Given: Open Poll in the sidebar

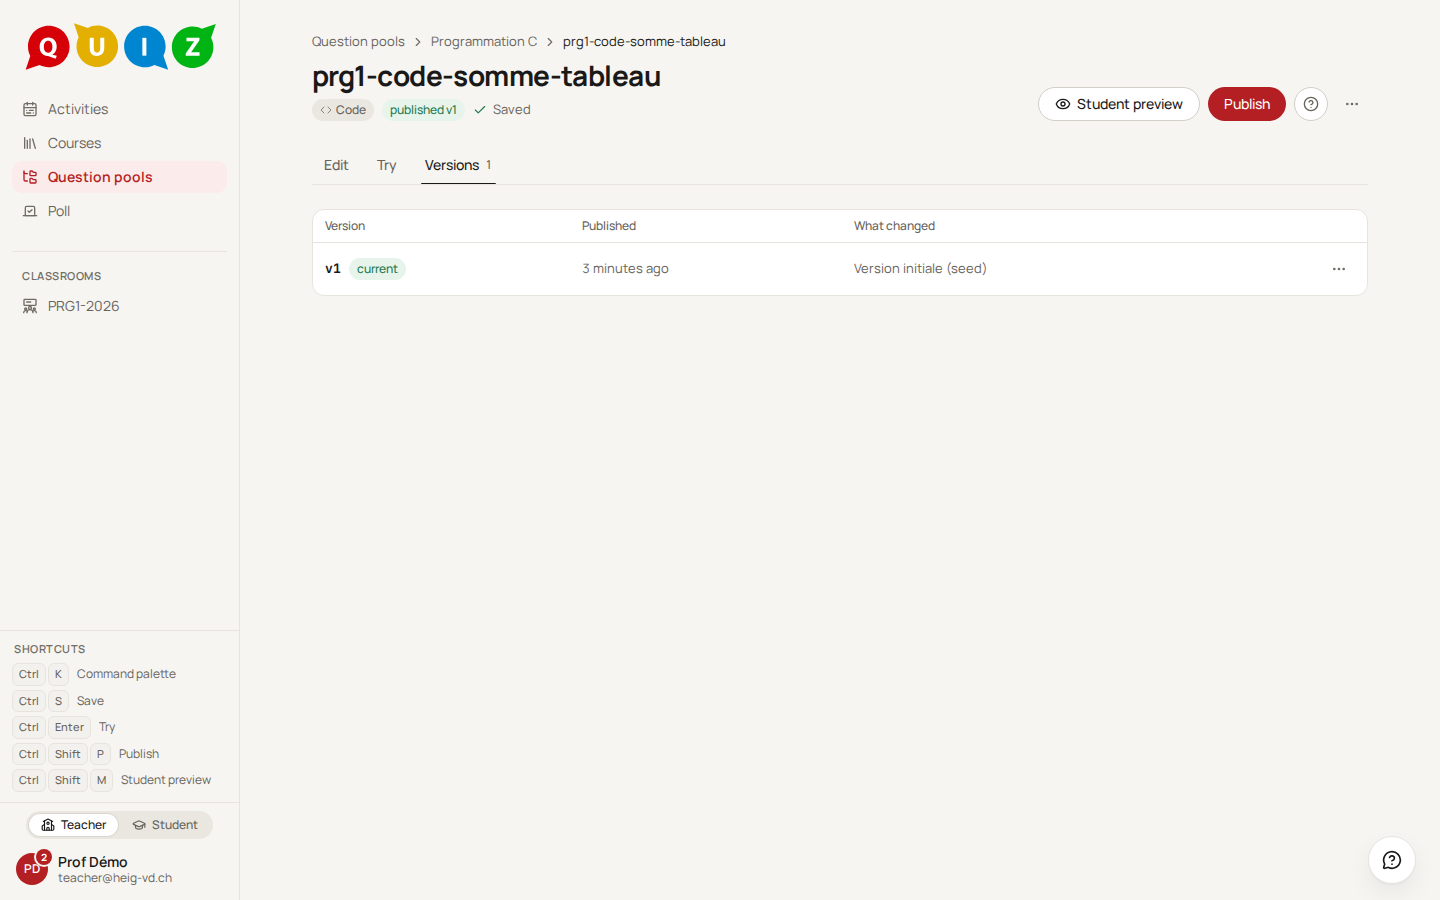Looking at the screenshot, I should (120, 211).
